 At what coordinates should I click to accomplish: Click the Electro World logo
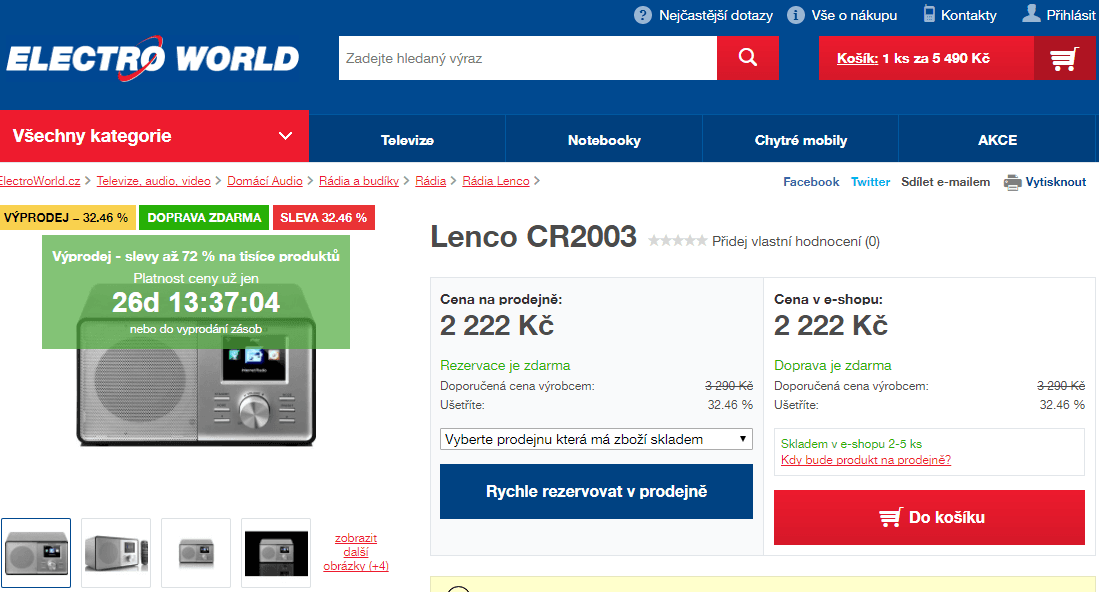tap(153, 58)
